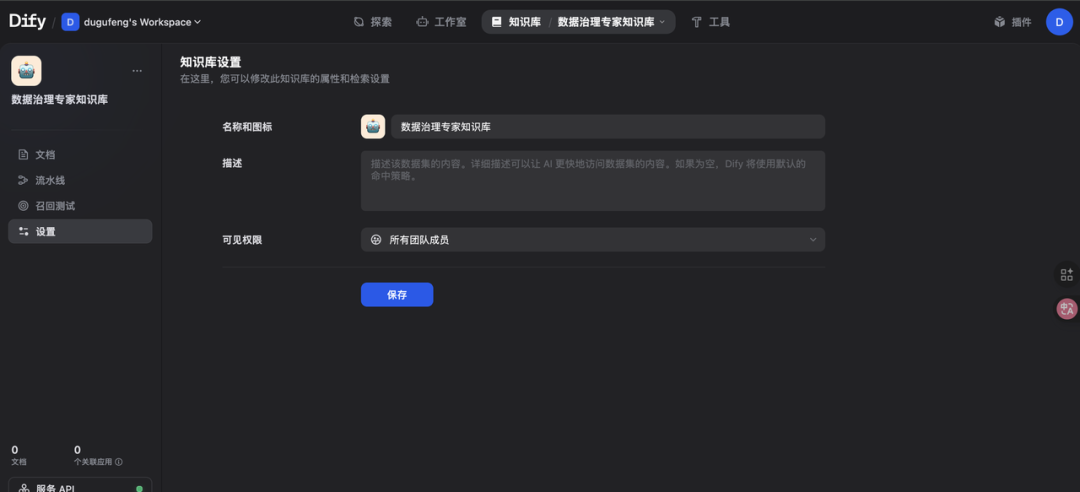The image size is (1080, 492).
Task: Open the 召回测试 section
Action: point(80,205)
